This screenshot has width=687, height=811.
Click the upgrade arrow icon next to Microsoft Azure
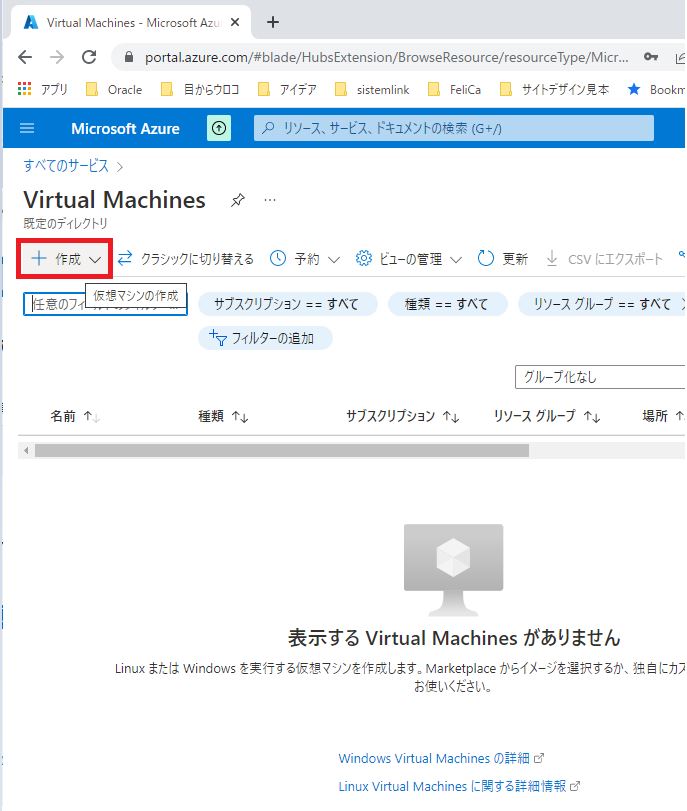pos(219,128)
